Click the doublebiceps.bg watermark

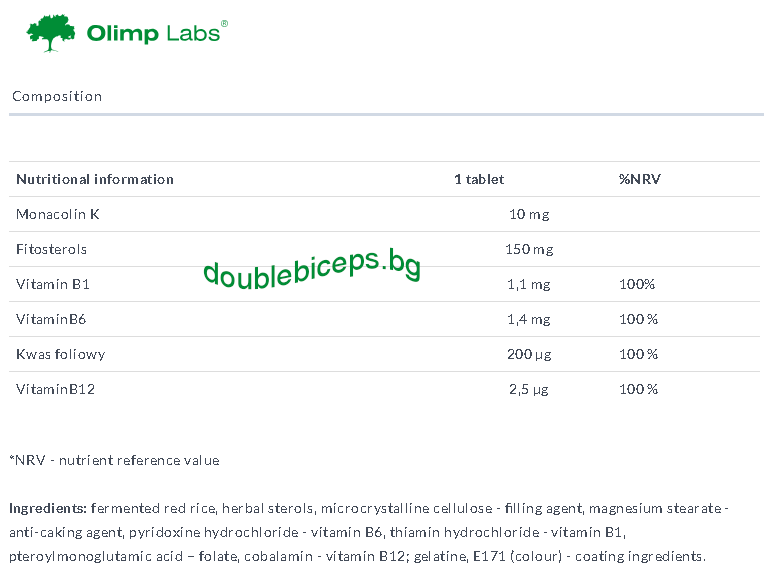coord(312,269)
